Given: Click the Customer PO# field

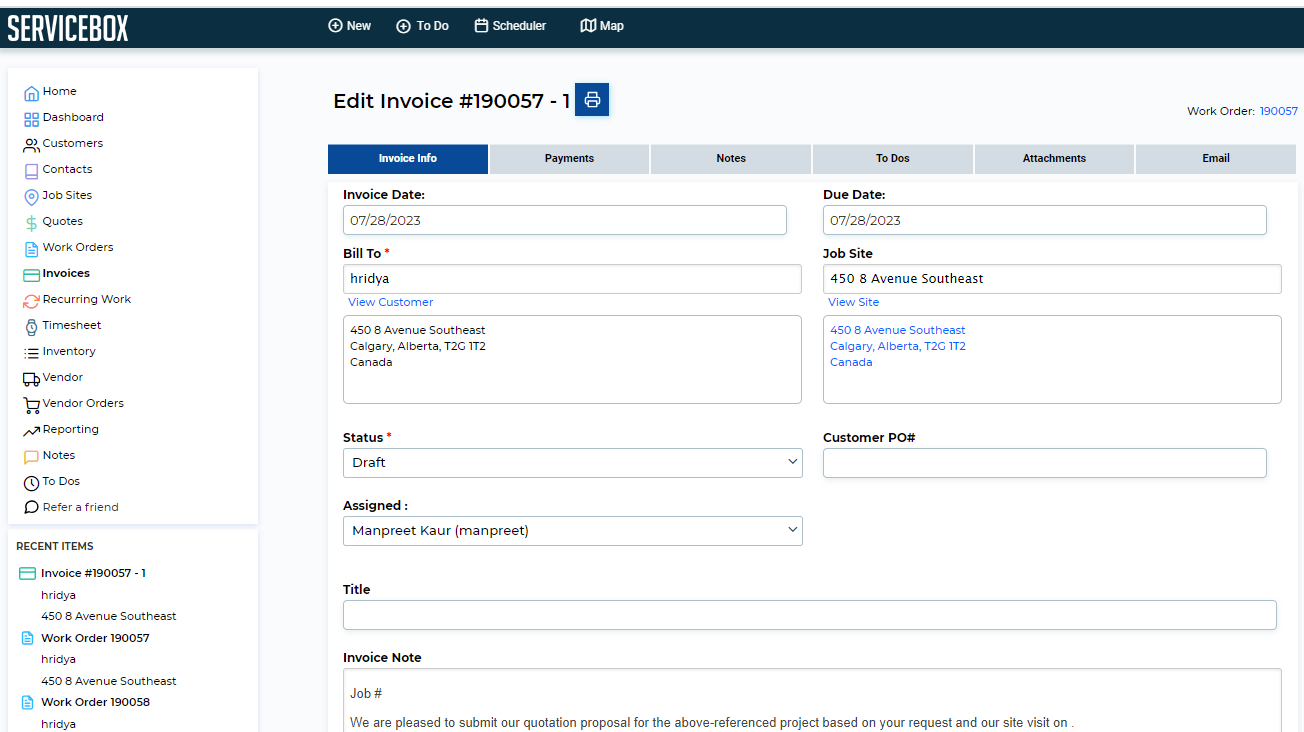Looking at the screenshot, I should 1045,463.
